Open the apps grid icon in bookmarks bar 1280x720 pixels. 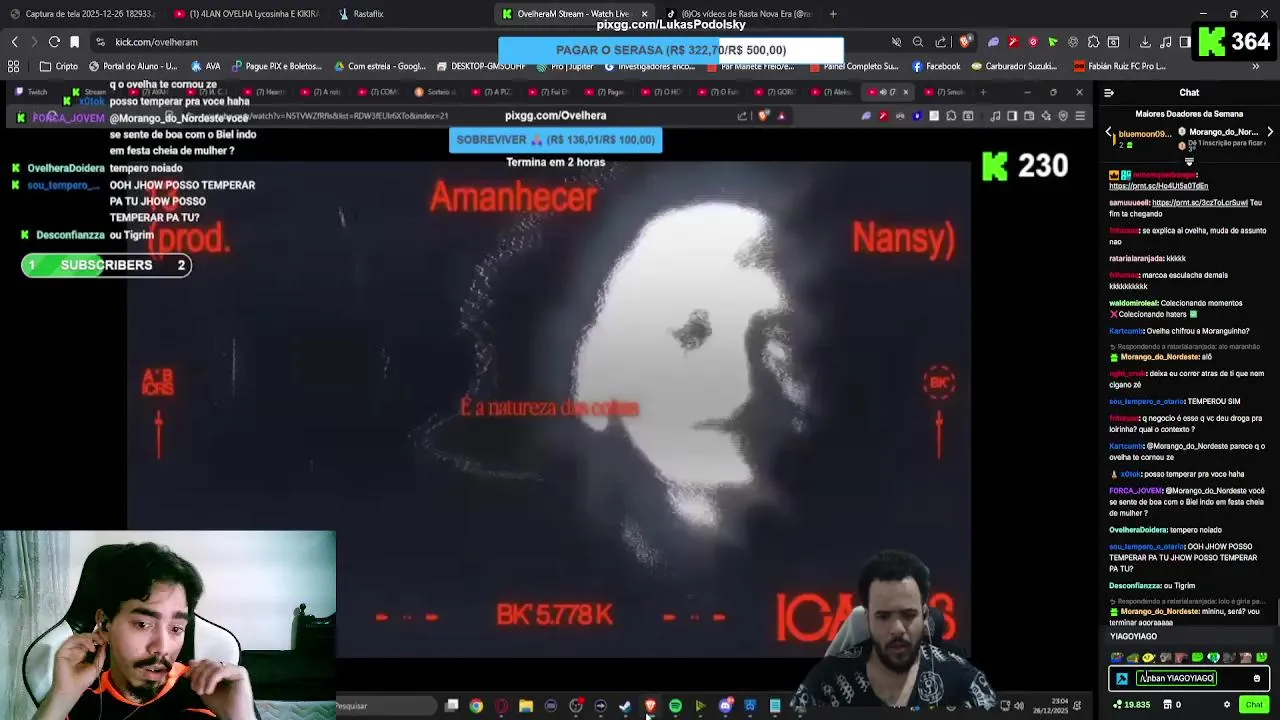coord(14,66)
